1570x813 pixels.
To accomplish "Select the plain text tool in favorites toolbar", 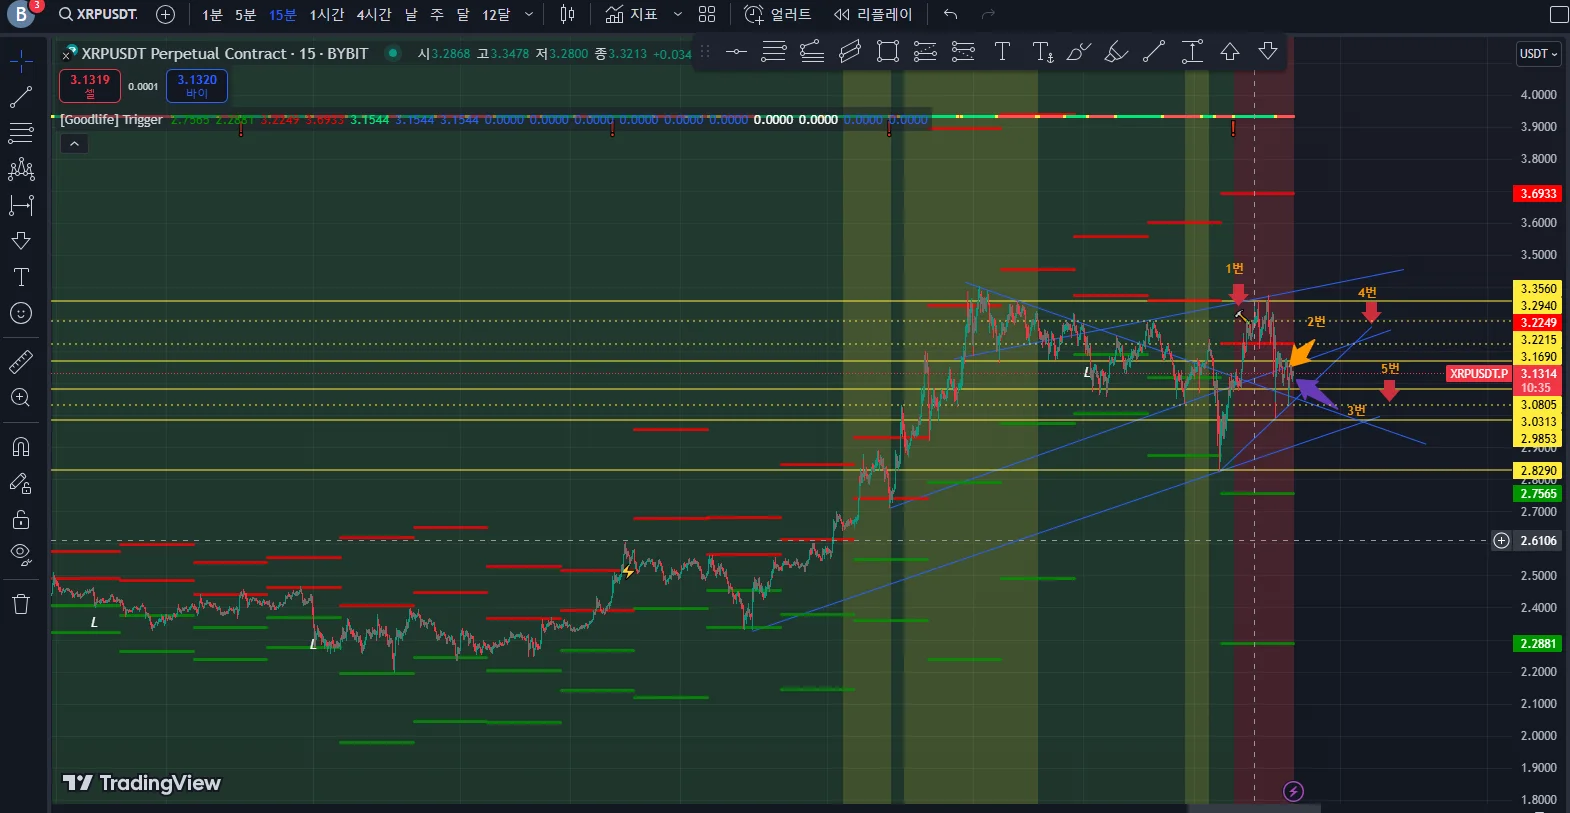I will click(x=1002, y=52).
